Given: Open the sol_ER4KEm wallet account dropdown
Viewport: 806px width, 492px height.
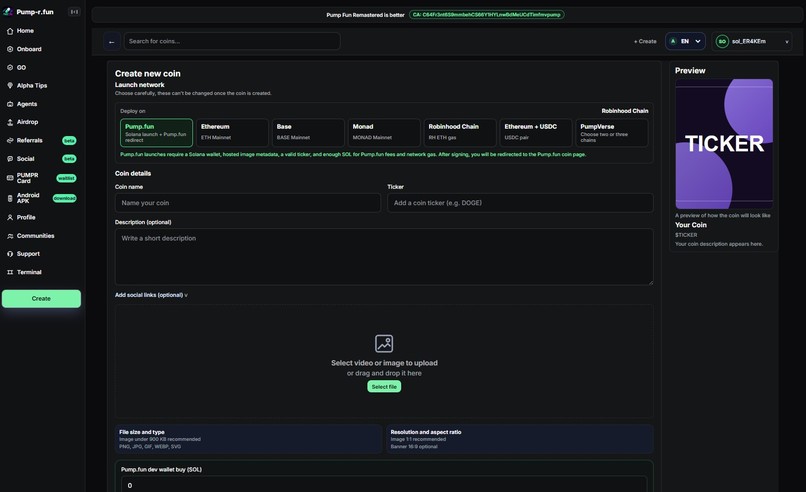Looking at the screenshot, I should click(752, 41).
